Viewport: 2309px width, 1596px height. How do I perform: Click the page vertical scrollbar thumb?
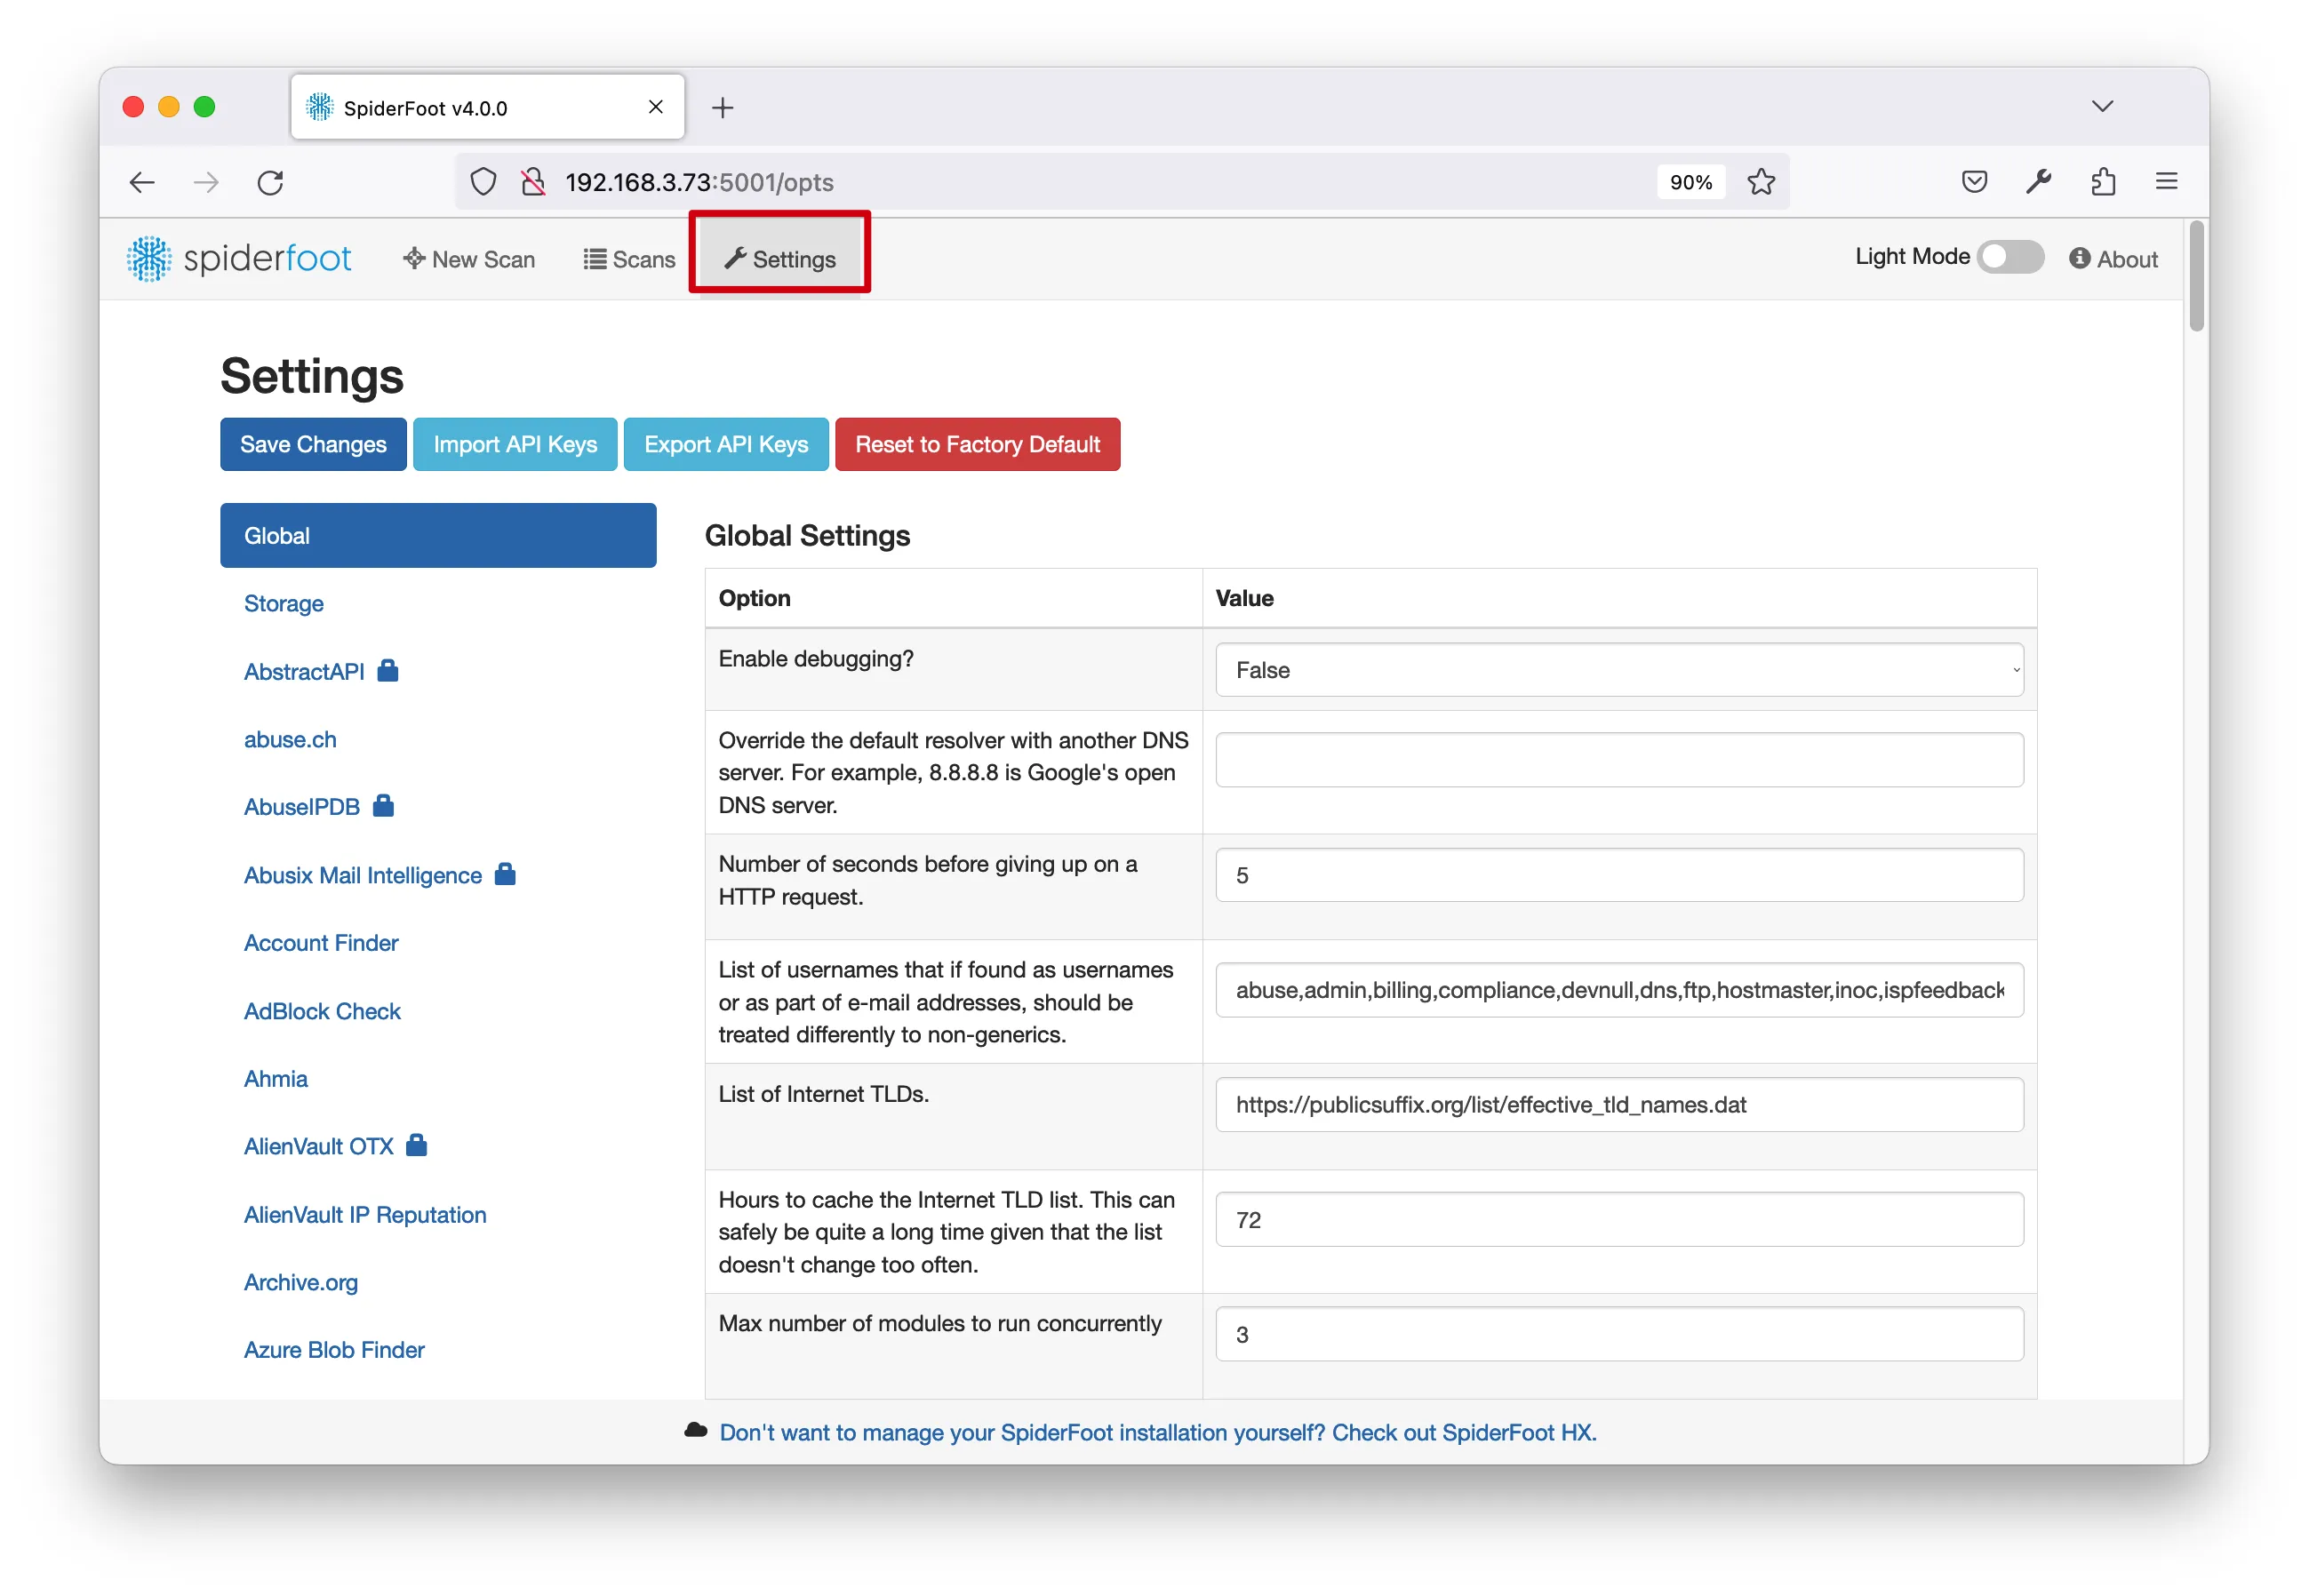coord(2196,276)
